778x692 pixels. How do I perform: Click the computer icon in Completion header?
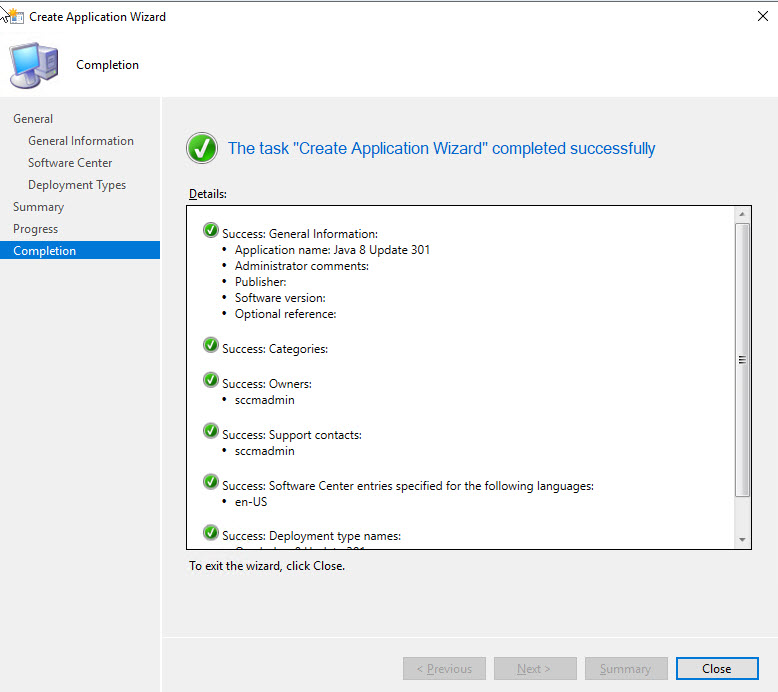click(33, 65)
